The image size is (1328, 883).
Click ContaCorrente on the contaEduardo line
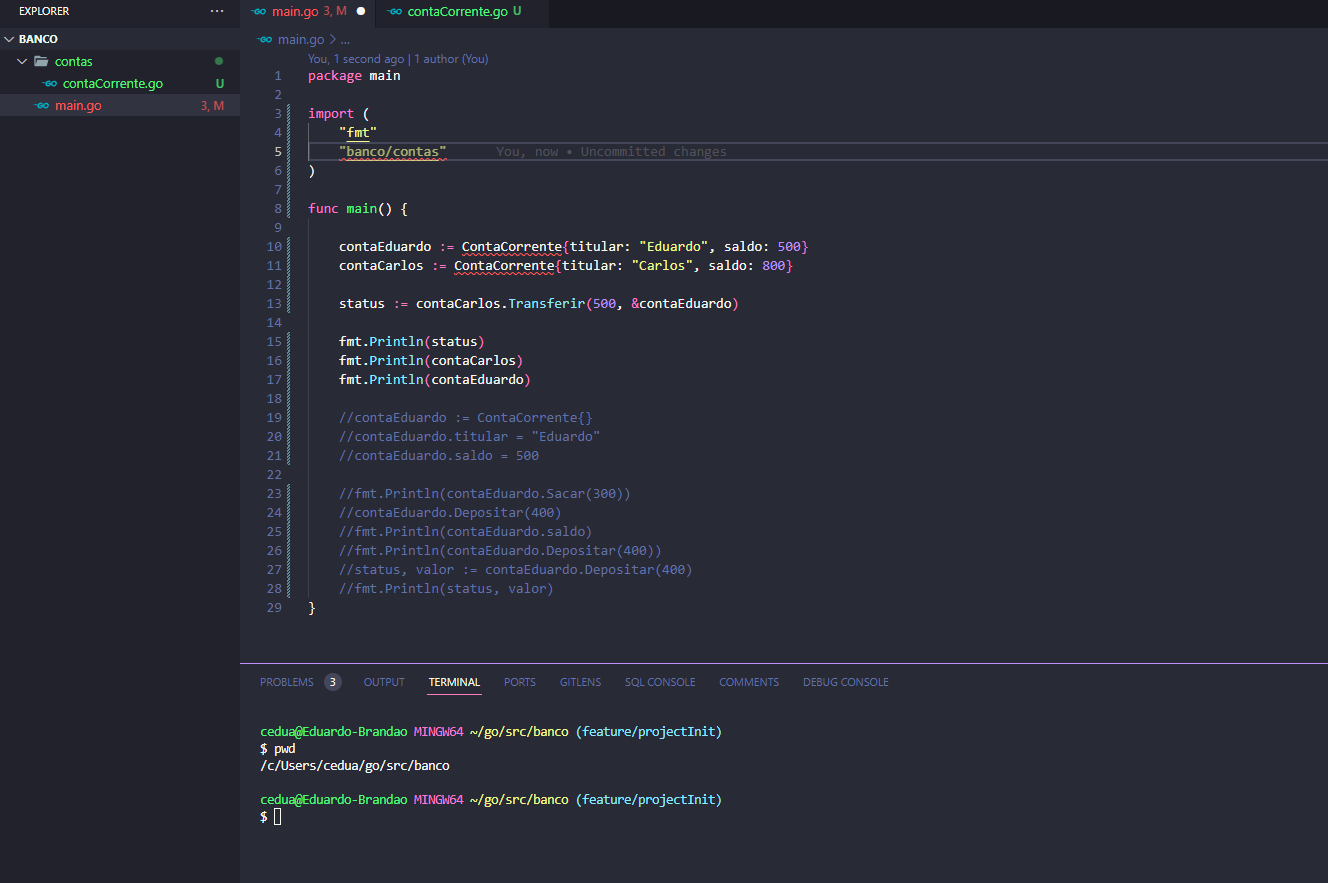(512, 246)
